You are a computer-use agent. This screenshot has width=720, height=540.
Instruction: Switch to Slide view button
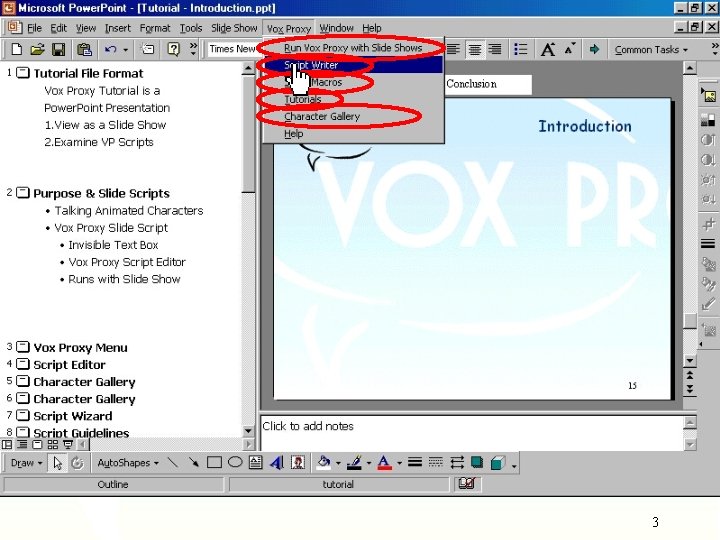point(37,444)
